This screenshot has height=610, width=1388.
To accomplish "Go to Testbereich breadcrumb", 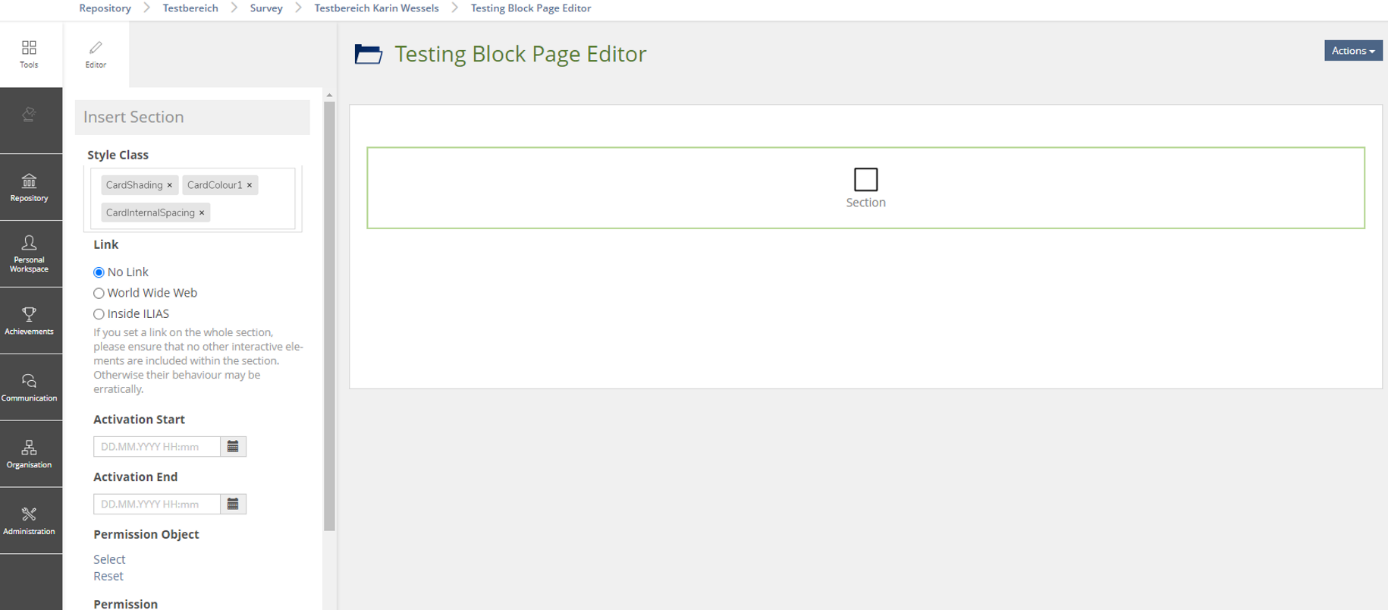I will pyautogui.click(x=190, y=8).
